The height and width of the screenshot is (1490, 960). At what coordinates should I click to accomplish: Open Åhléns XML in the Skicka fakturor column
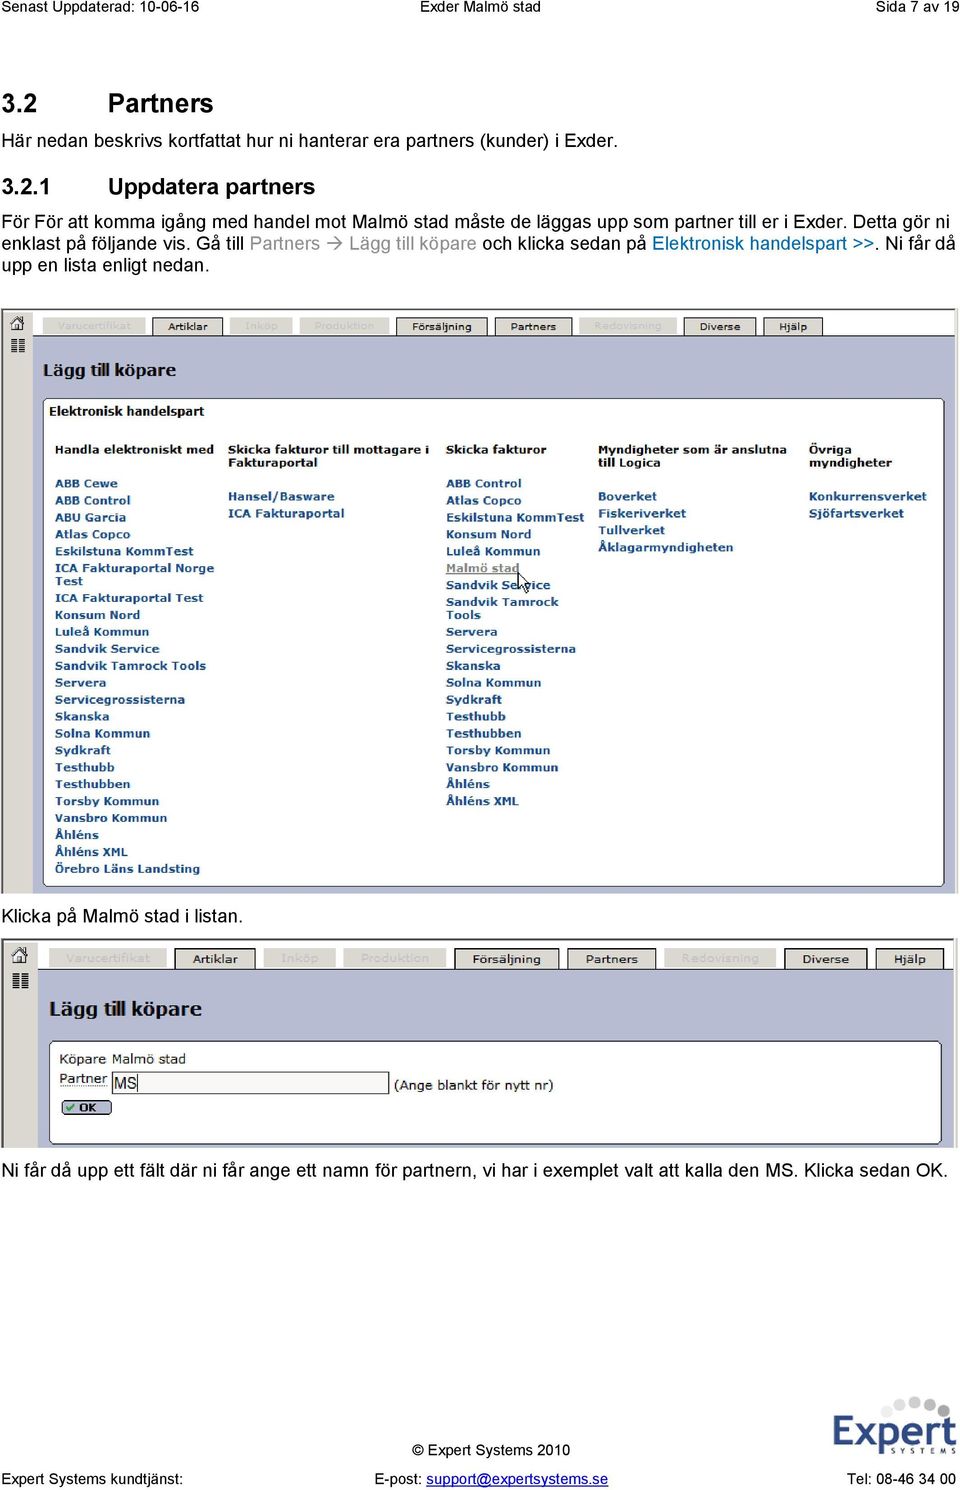[x=482, y=801]
